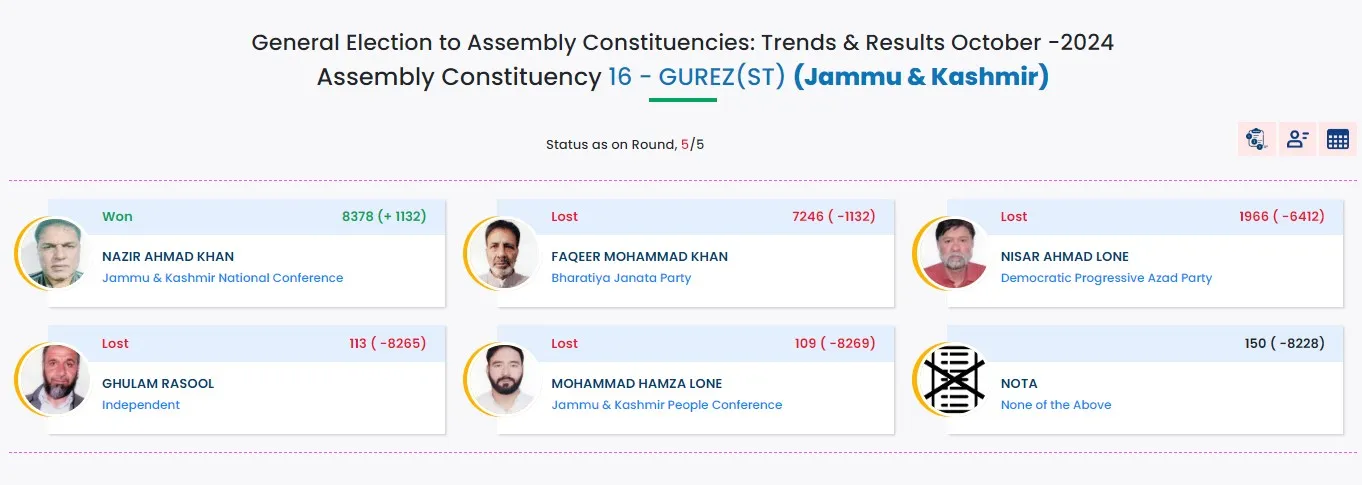Click the name NAZIR AHMAD KHAN
Image resolution: width=1362 pixels, height=485 pixels.
tap(168, 257)
